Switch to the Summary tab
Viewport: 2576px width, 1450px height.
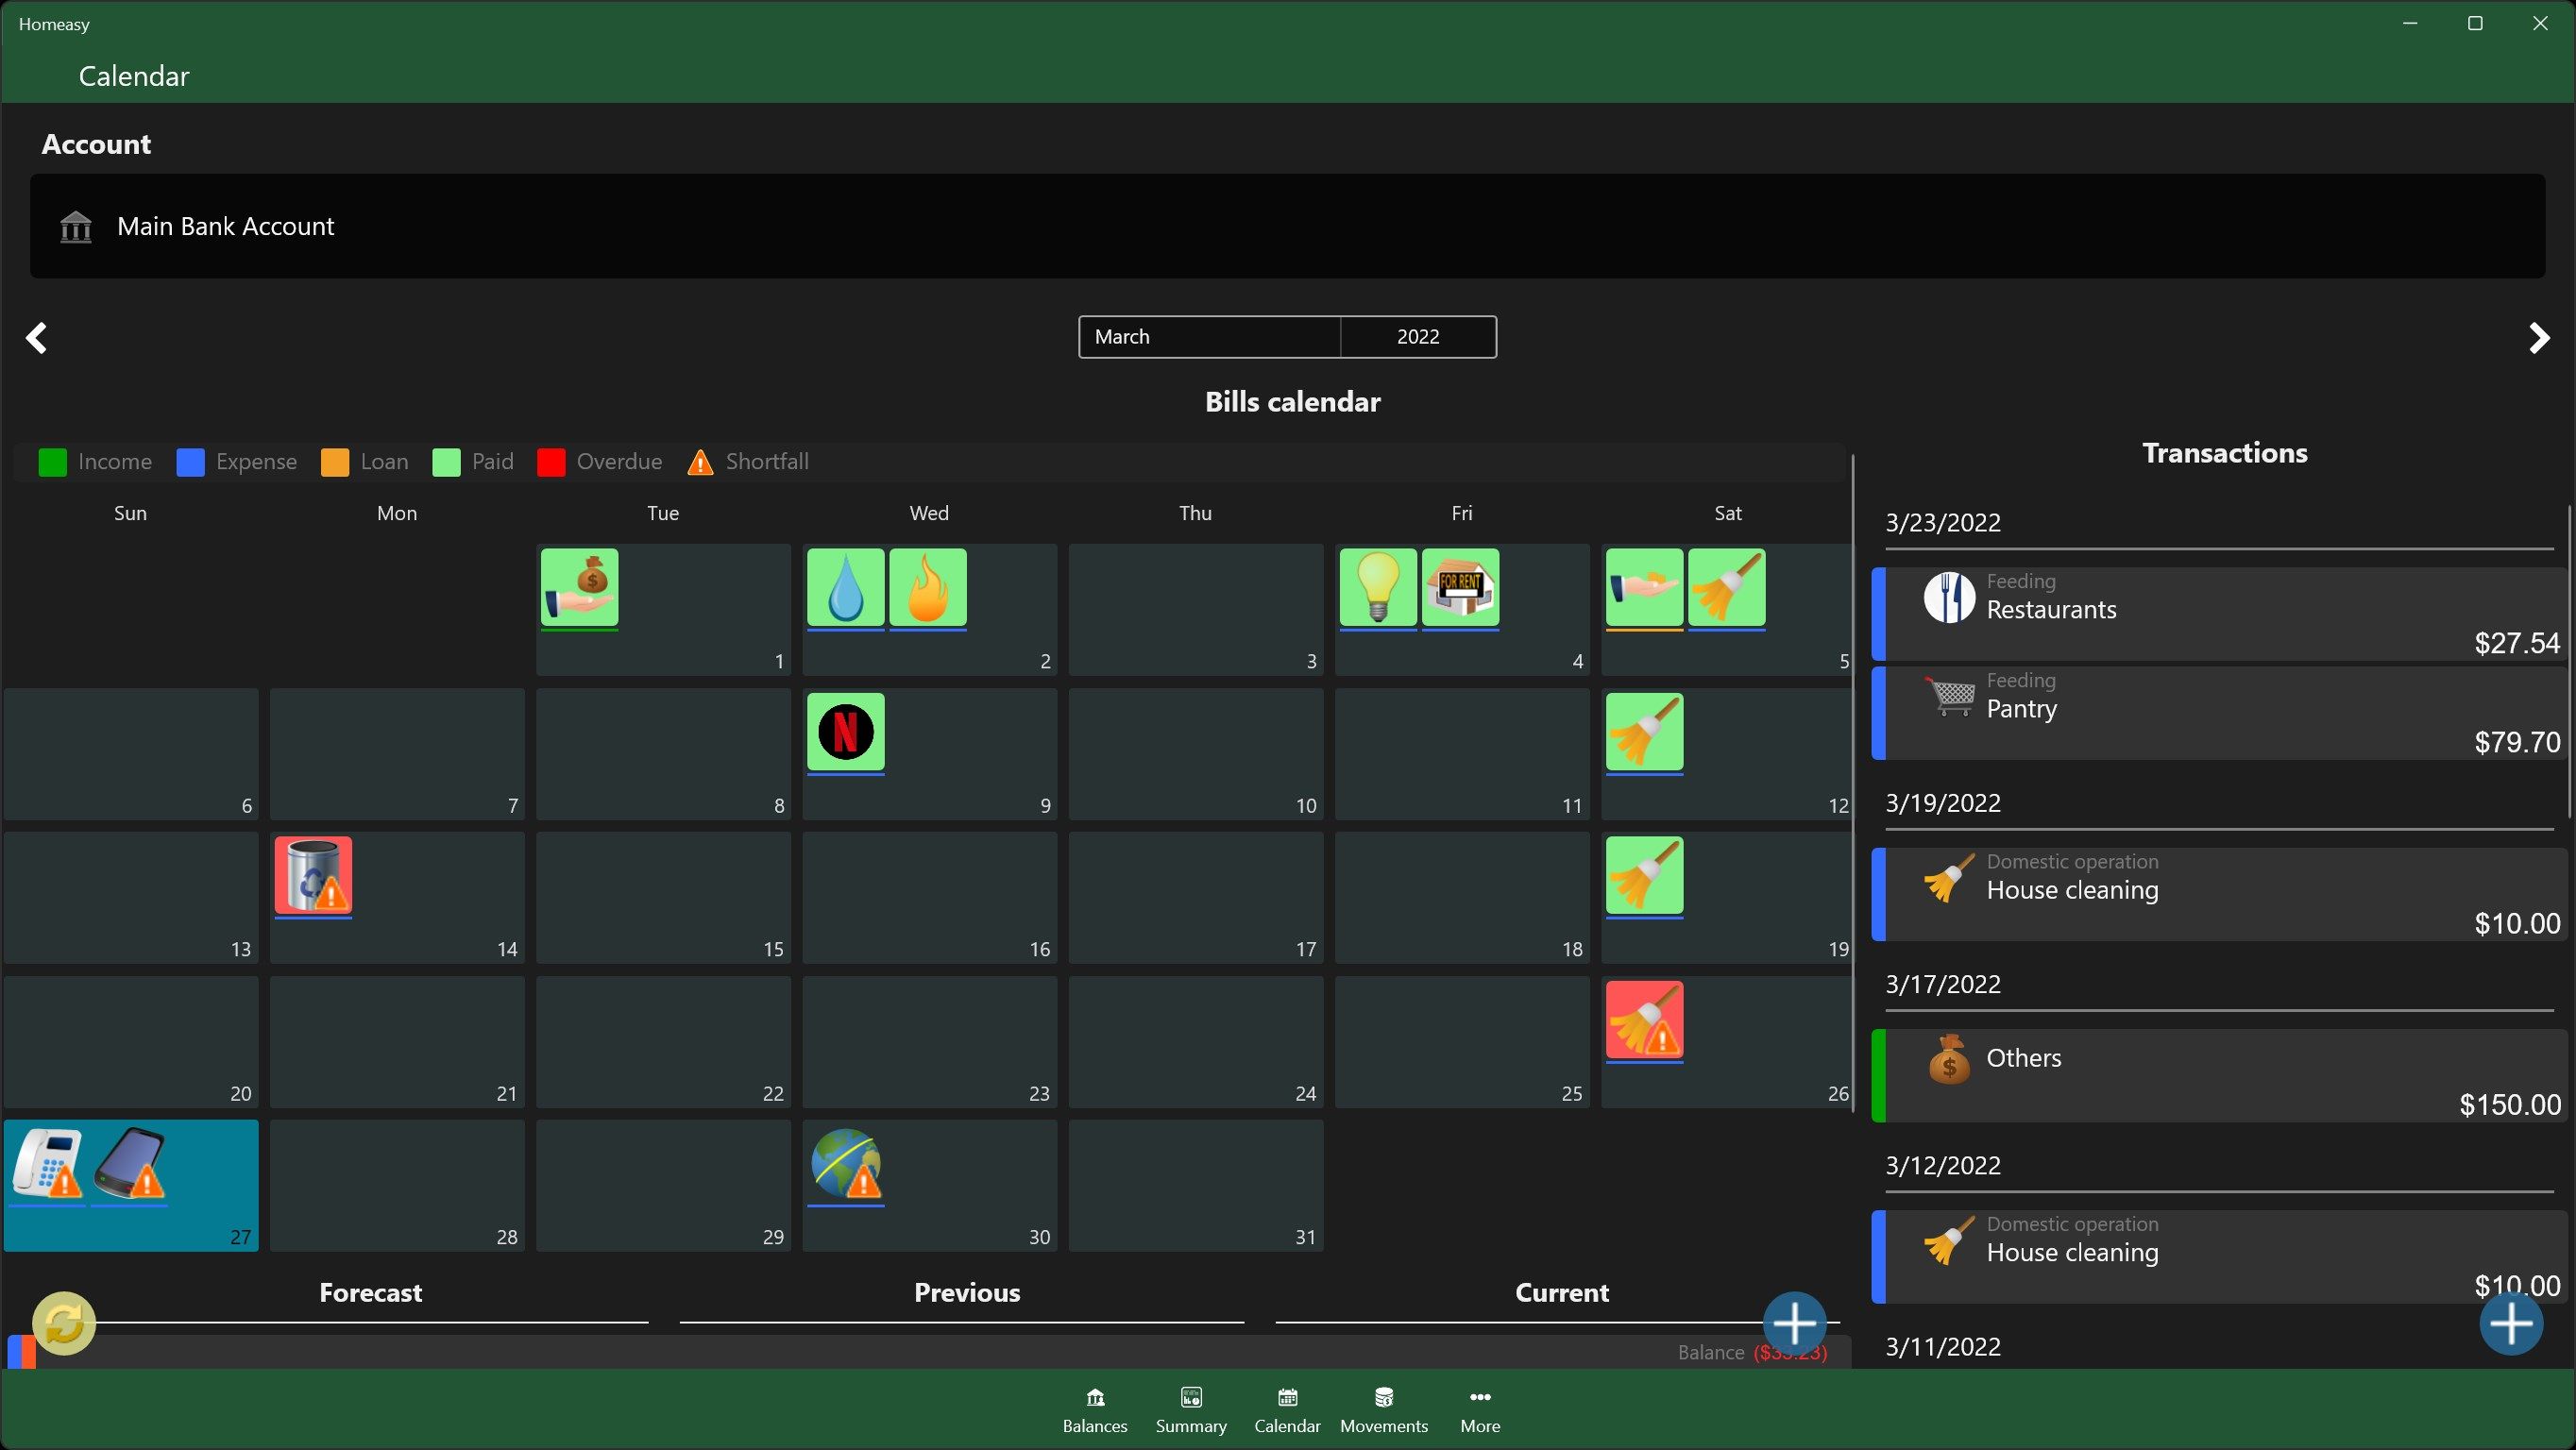(x=1189, y=1408)
